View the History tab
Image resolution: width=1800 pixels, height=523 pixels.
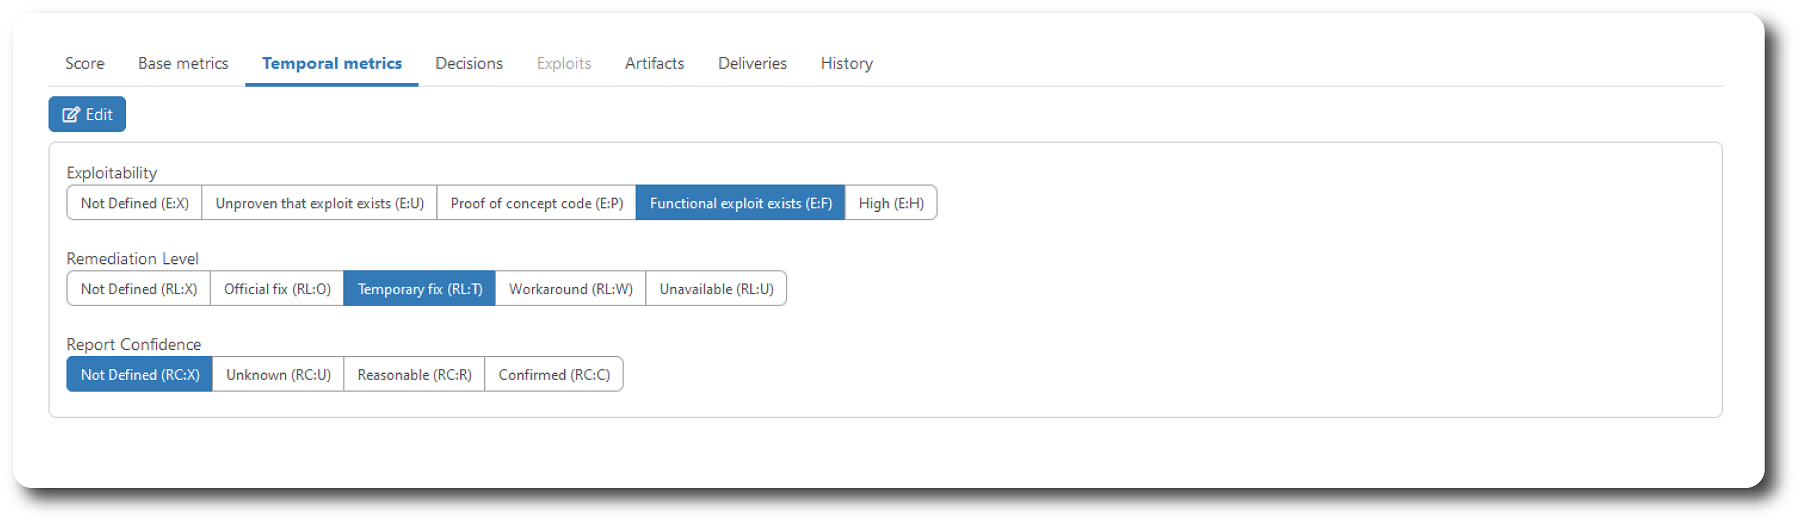click(847, 63)
